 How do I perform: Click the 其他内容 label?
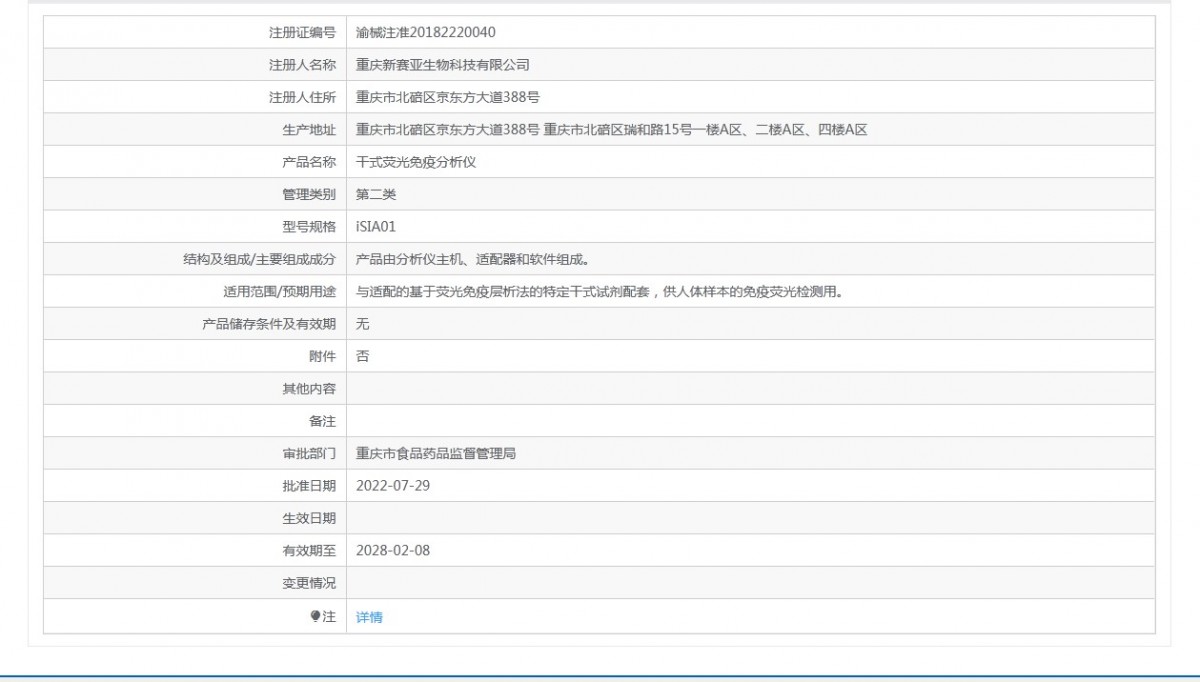[310, 389]
